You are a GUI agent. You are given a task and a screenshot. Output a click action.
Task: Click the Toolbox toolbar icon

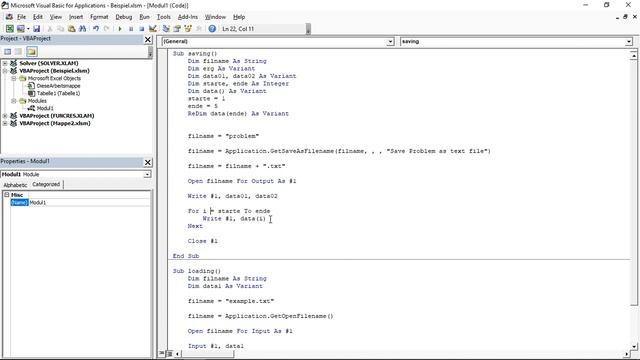(x=199, y=29)
